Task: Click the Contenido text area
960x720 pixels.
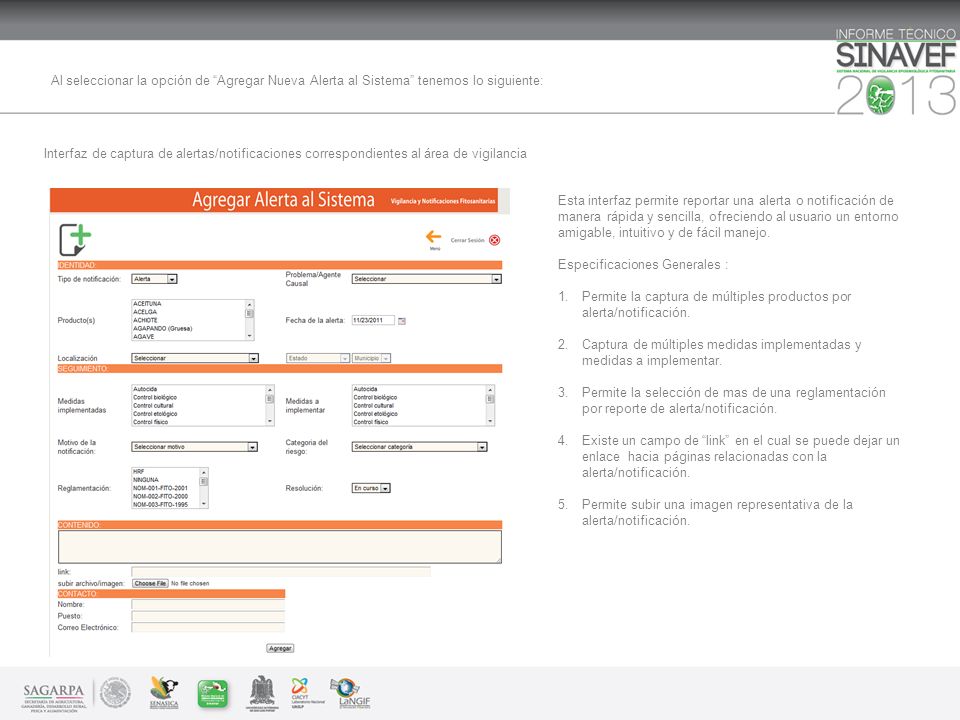Action: (x=280, y=547)
